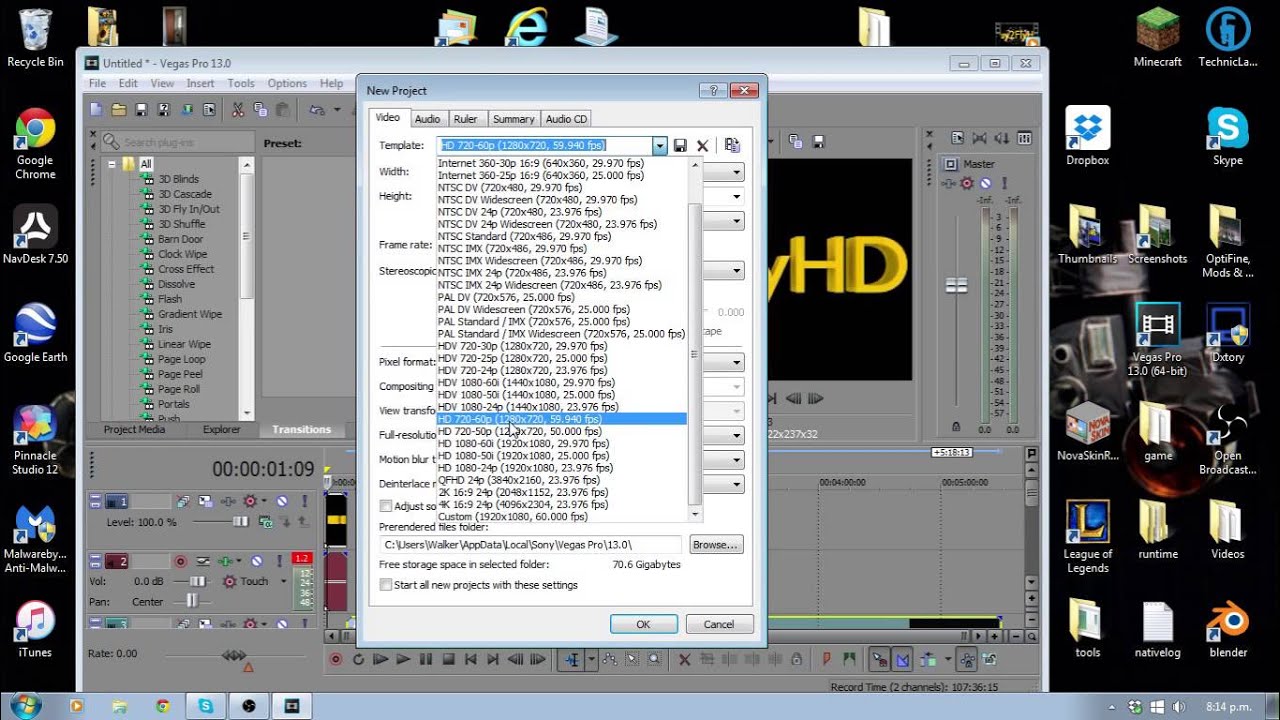Click the Delete X icon in edit toolbar

click(685, 659)
